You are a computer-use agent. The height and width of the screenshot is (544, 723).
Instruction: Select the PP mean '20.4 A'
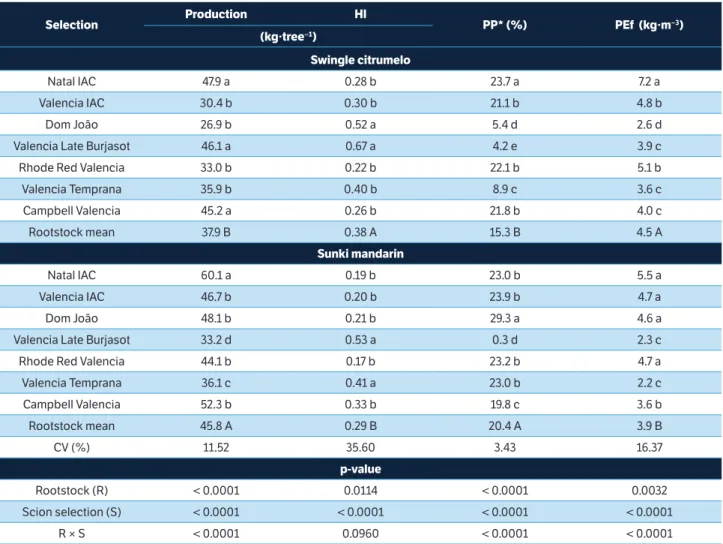tap(504, 426)
